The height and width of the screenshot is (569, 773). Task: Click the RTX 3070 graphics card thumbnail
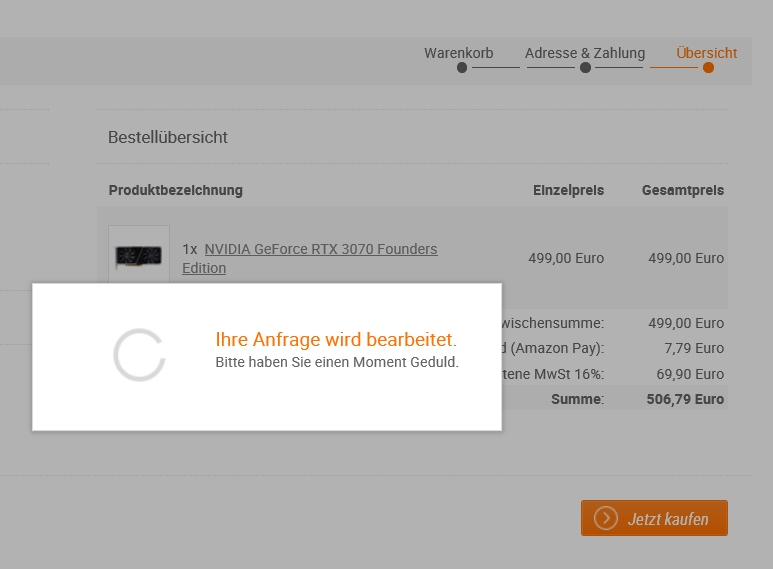139,255
